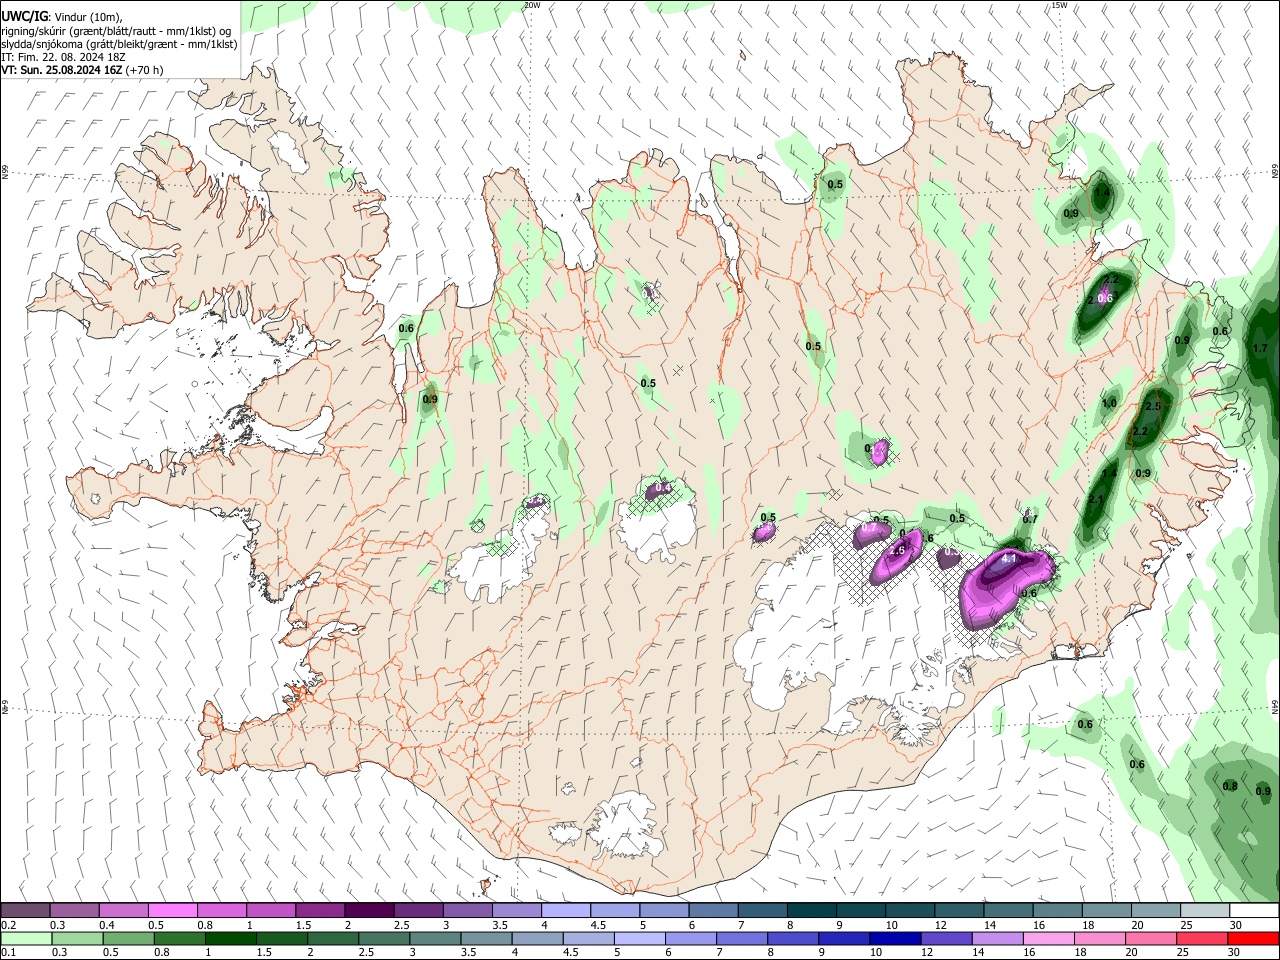Click the upper legend swatch labeled 0.2
1280x960 pixels.
[x=25, y=911]
